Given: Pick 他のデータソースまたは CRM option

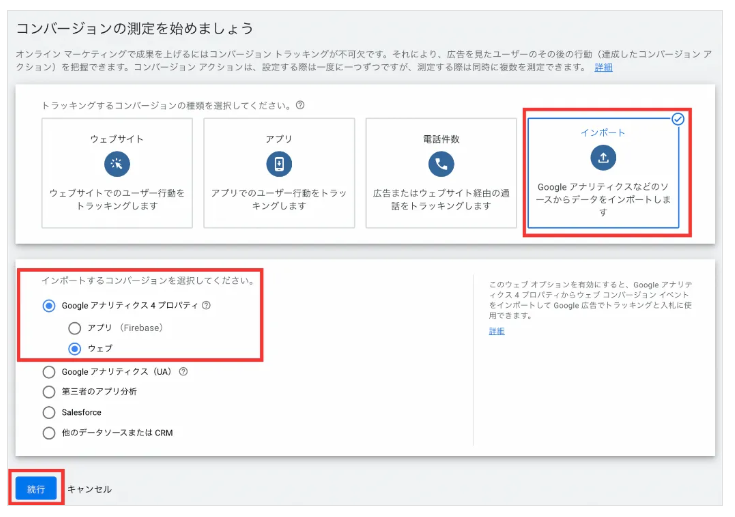Looking at the screenshot, I should click(x=49, y=433).
